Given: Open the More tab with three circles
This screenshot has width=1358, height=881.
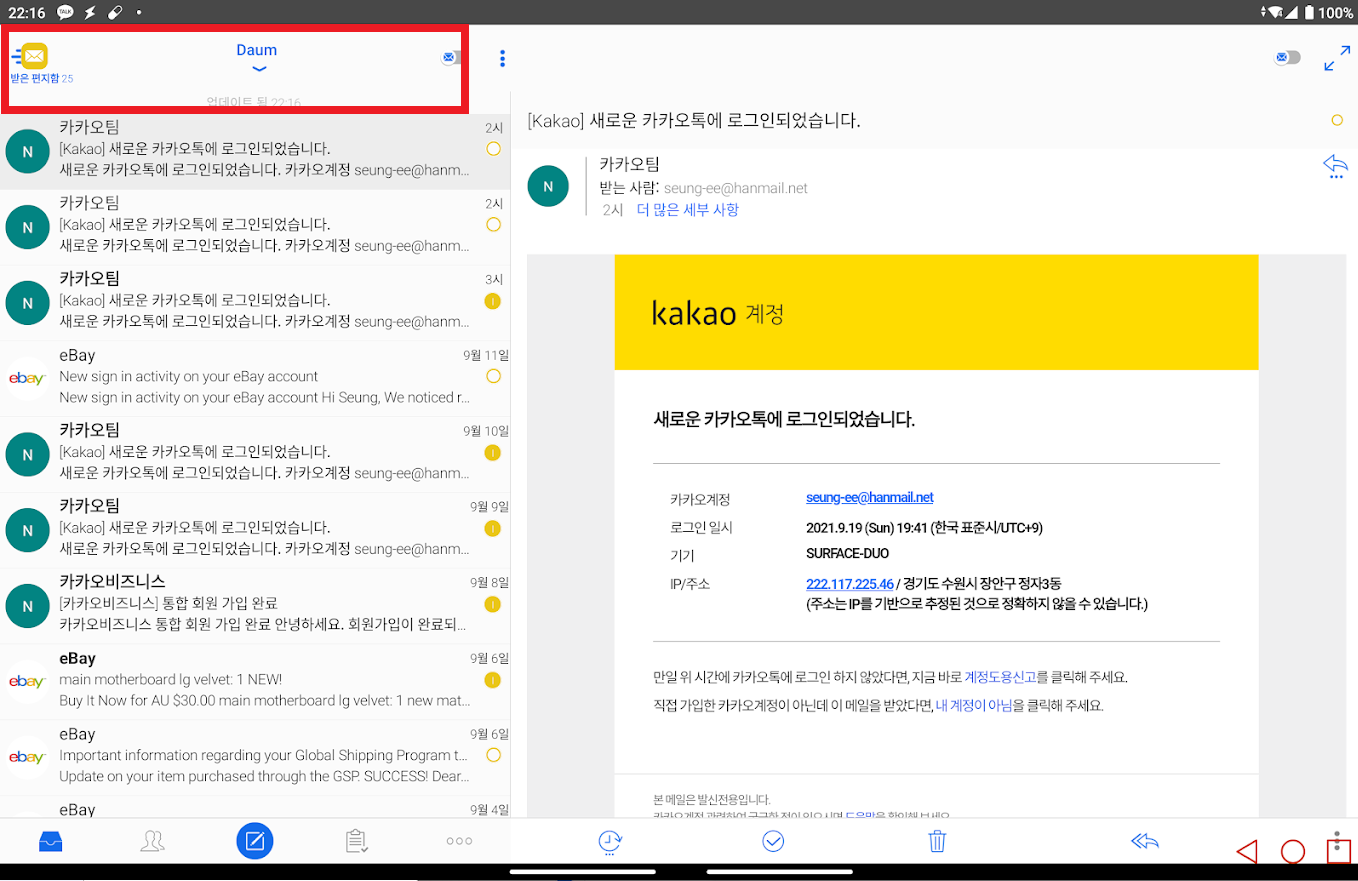Looking at the screenshot, I should click(459, 841).
